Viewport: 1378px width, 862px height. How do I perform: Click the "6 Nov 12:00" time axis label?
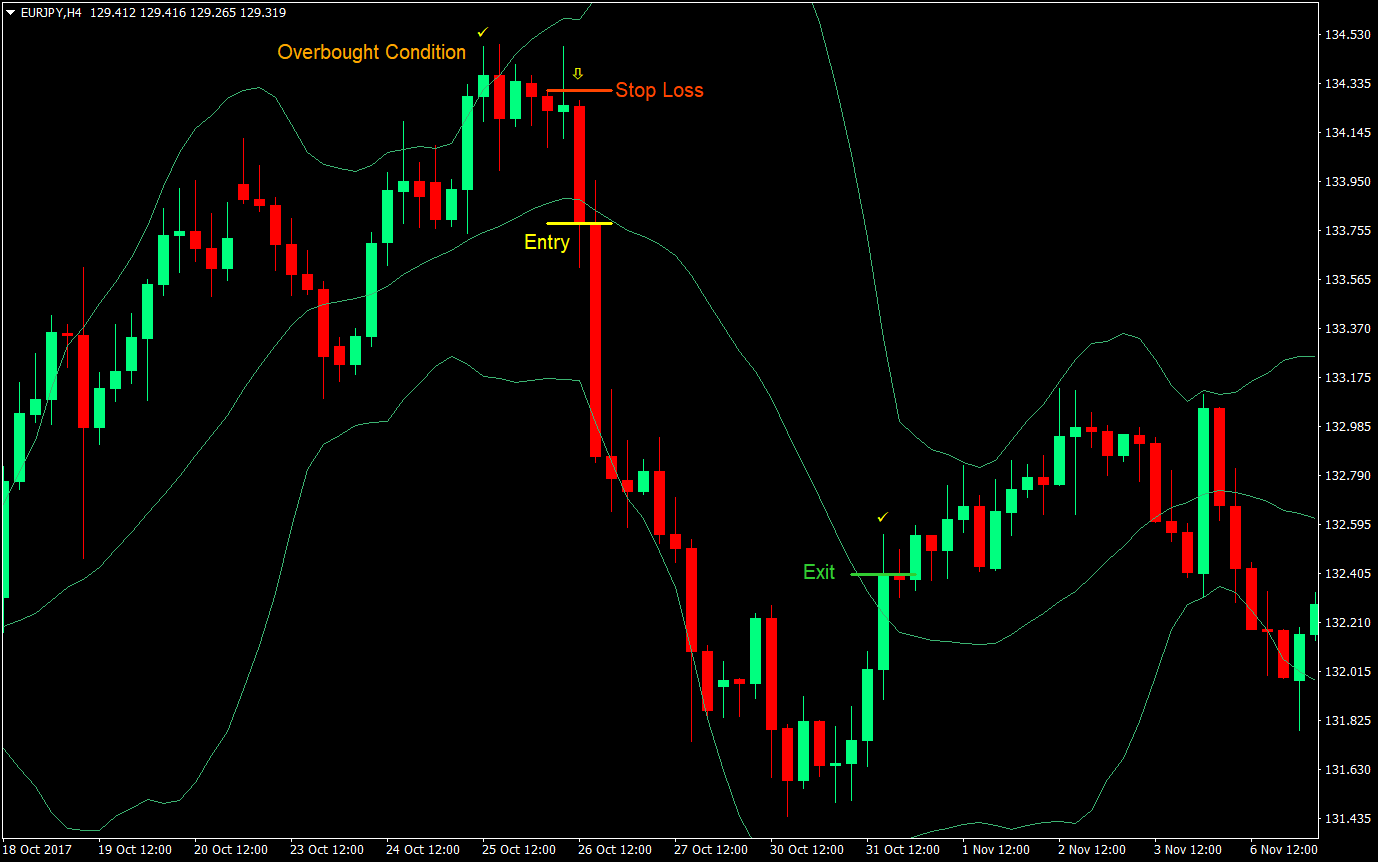pyautogui.click(x=1284, y=850)
